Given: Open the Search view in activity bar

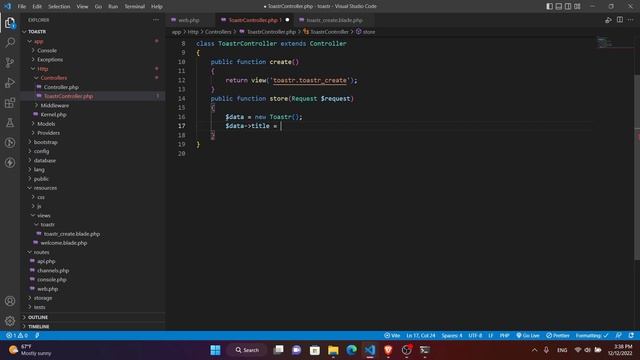Looking at the screenshot, I should pos(10,42).
